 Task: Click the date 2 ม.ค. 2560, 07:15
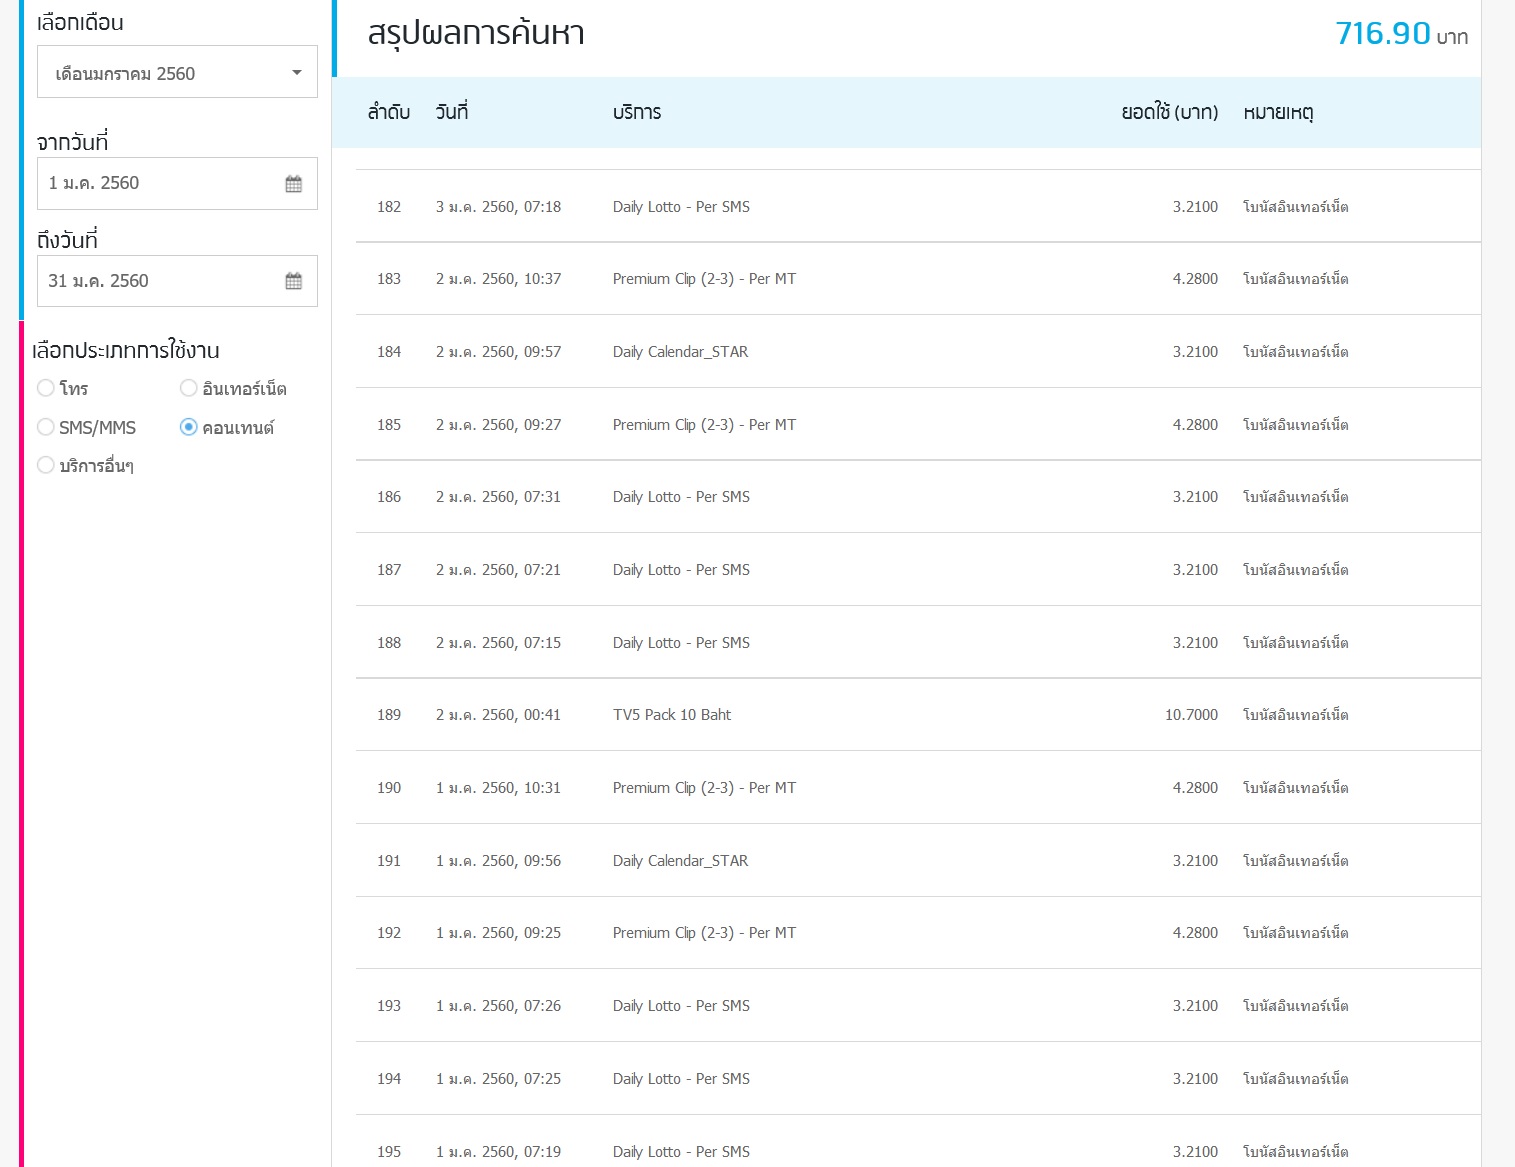[499, 643]
